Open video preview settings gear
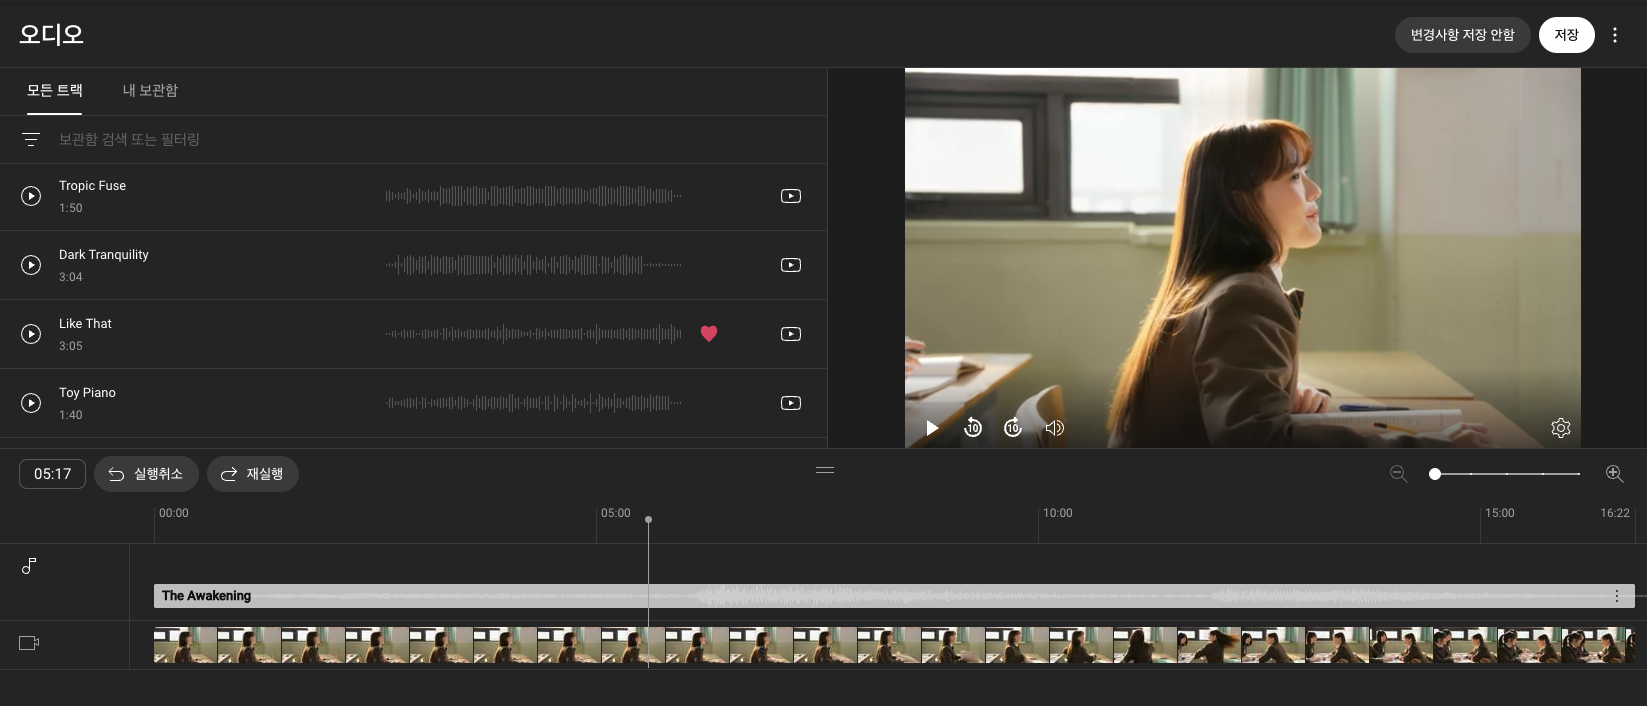This screenshot has width=1647, height=706. coord(1560,428)
